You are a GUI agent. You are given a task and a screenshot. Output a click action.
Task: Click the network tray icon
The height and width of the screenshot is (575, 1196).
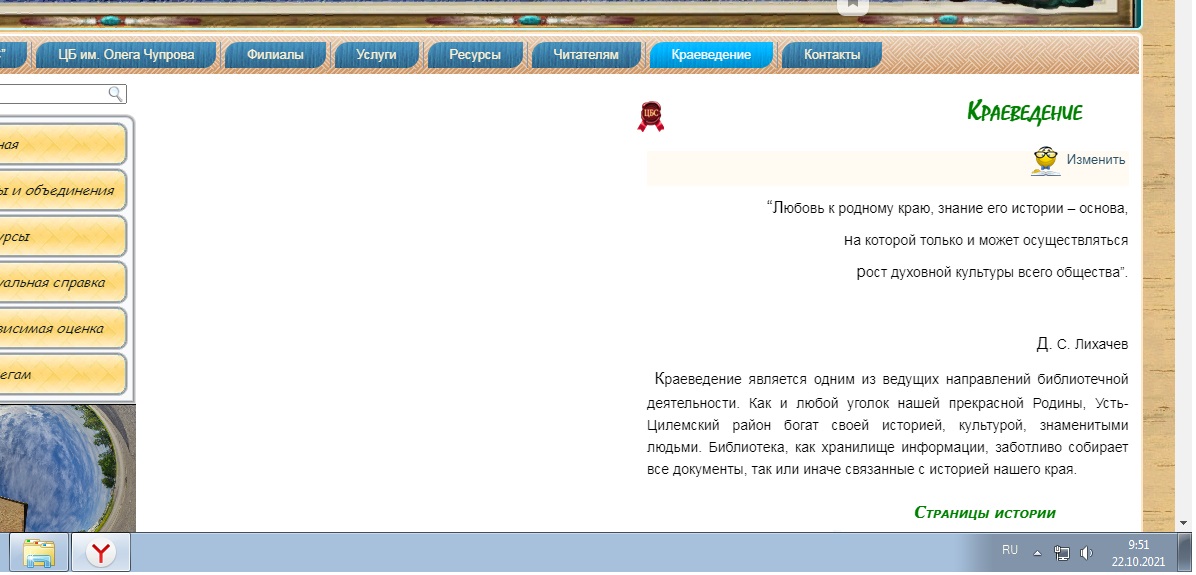(1061, 553)
